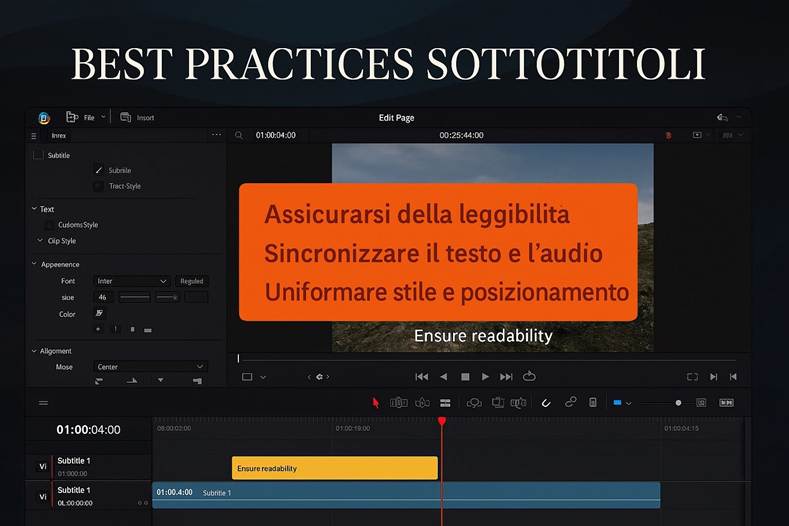The height and width of the screenshot is (526, 789).
Task: Open the Font dropdown showing Inter
Action: coord(131,281)
